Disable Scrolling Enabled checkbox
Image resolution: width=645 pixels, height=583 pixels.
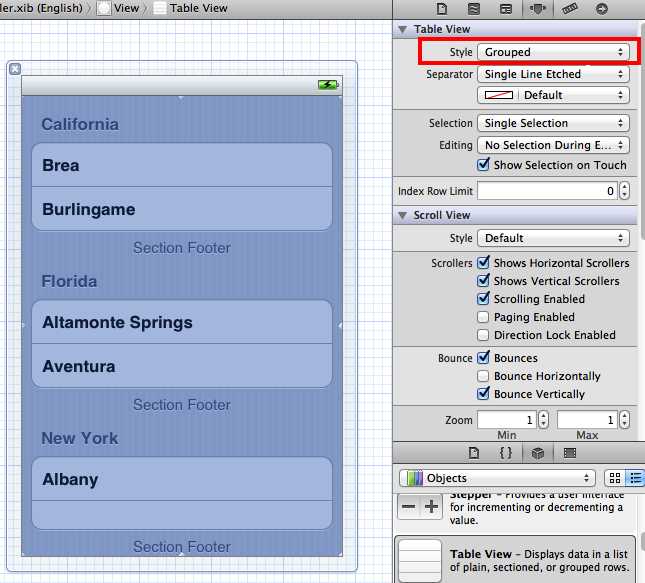[483, 299]
